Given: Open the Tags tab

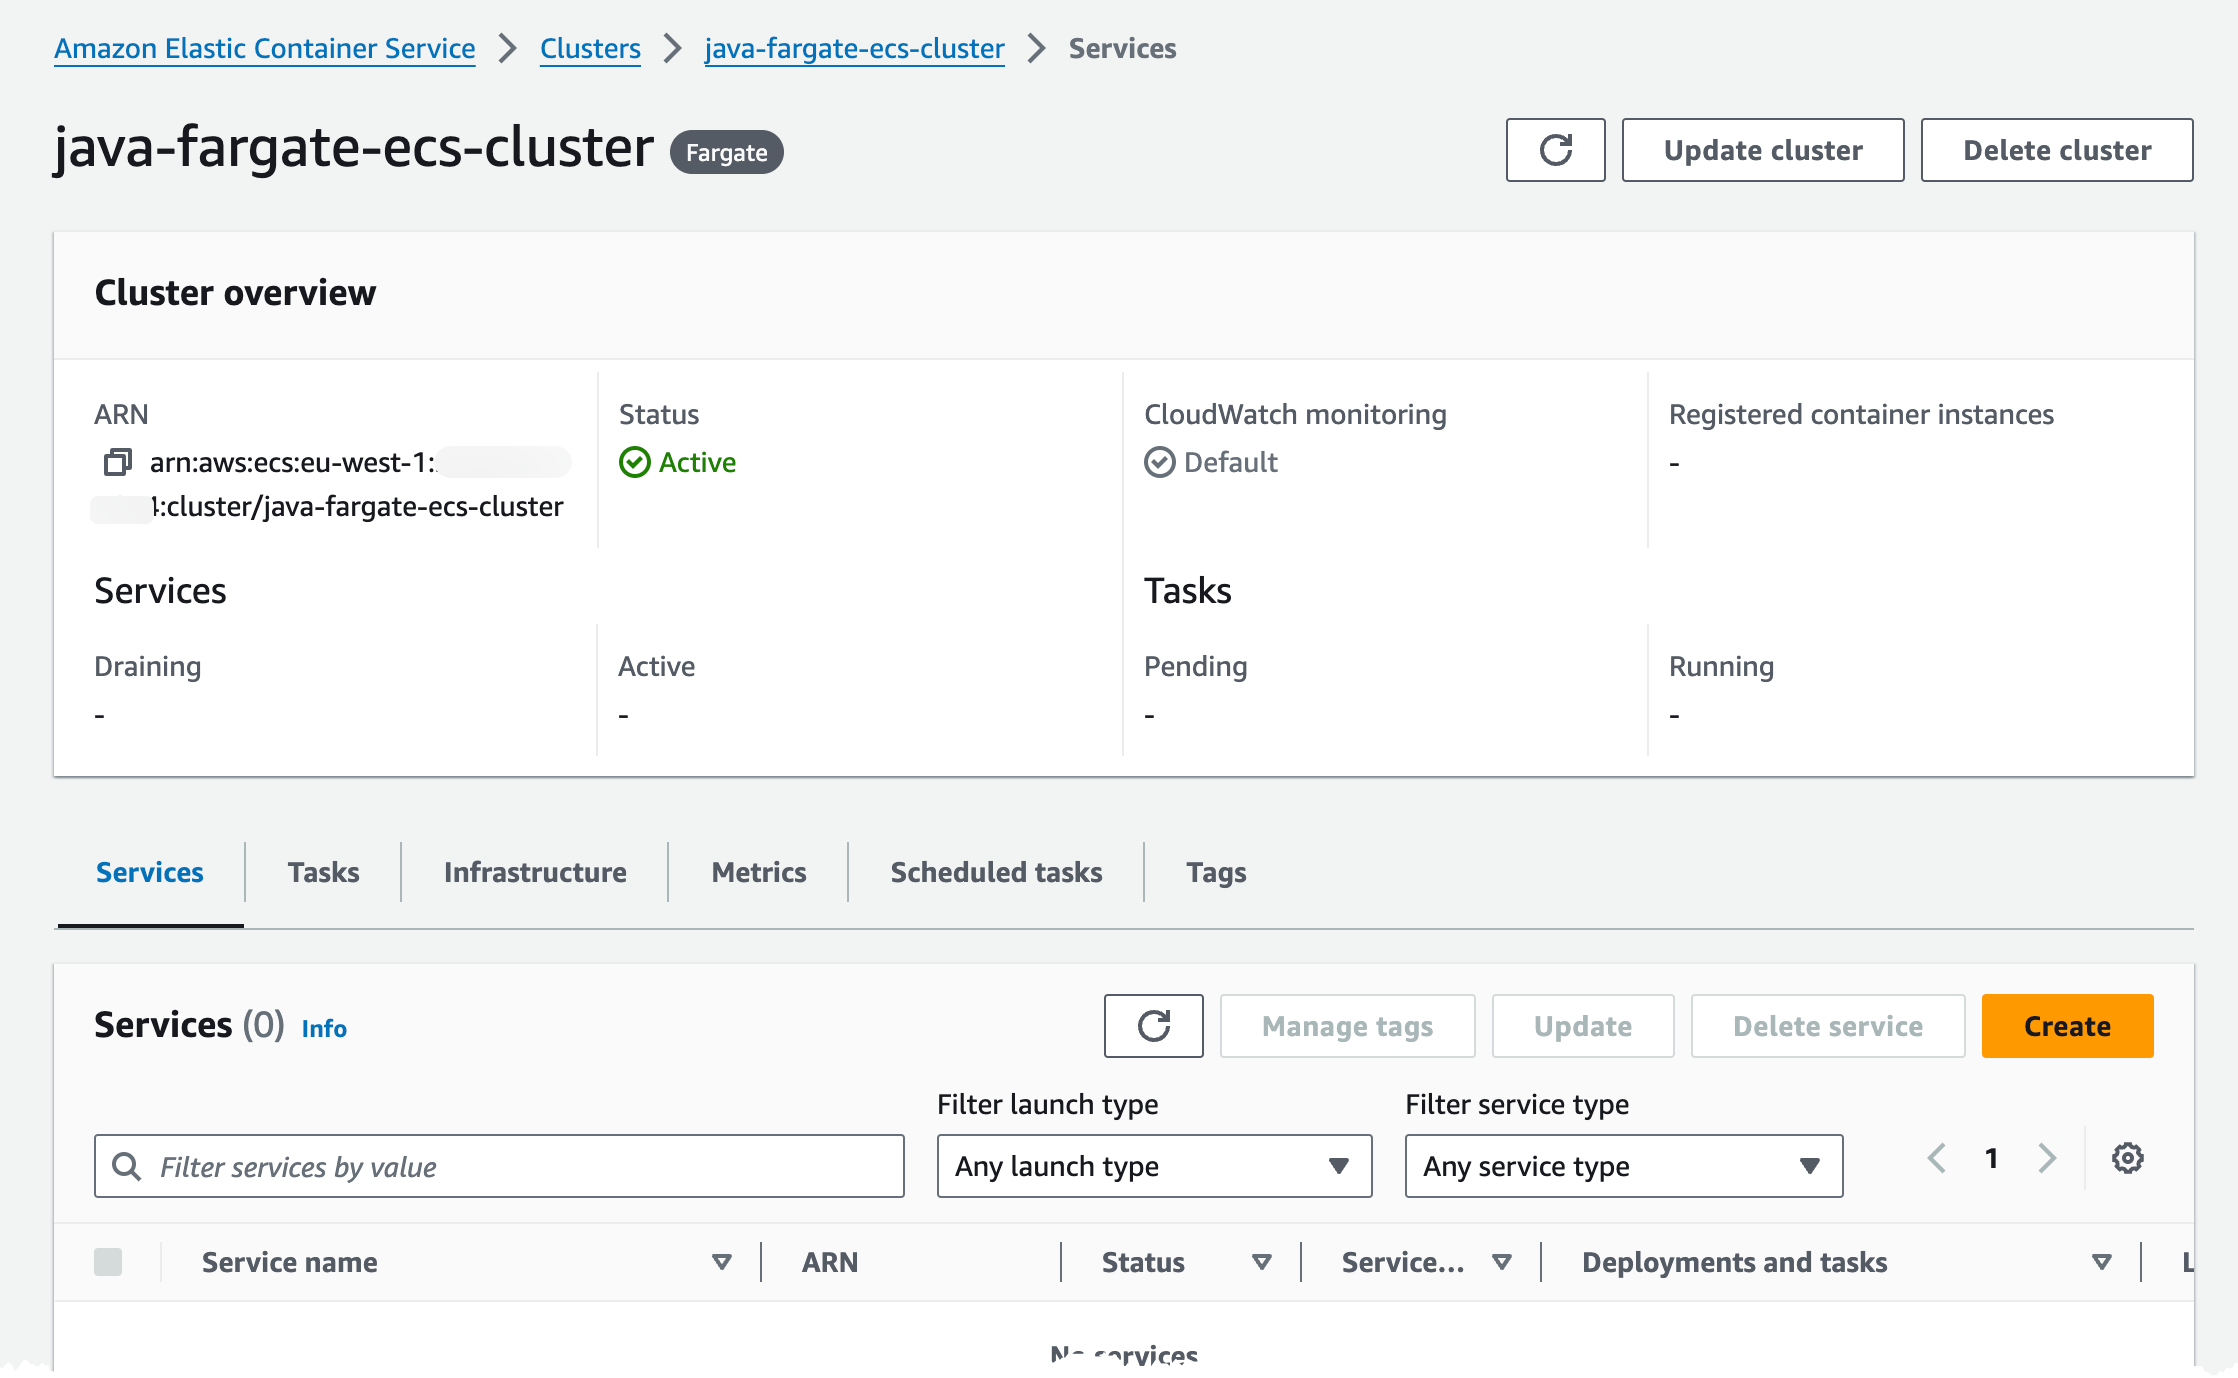Looking at the screenshot, I should pyautogui.click(x=1216, y=872).
